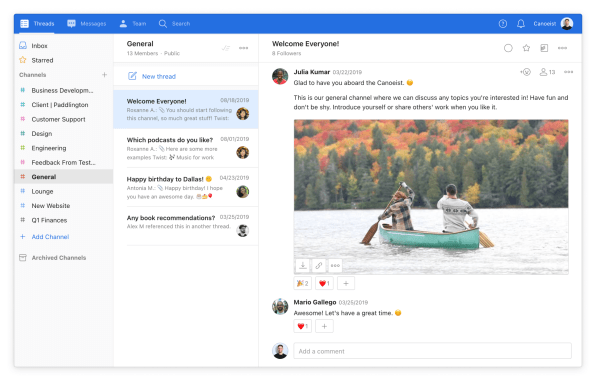Screen dimensions: 596x381
Task: Open General channel more options menu
Action: (x=243, y=48)
